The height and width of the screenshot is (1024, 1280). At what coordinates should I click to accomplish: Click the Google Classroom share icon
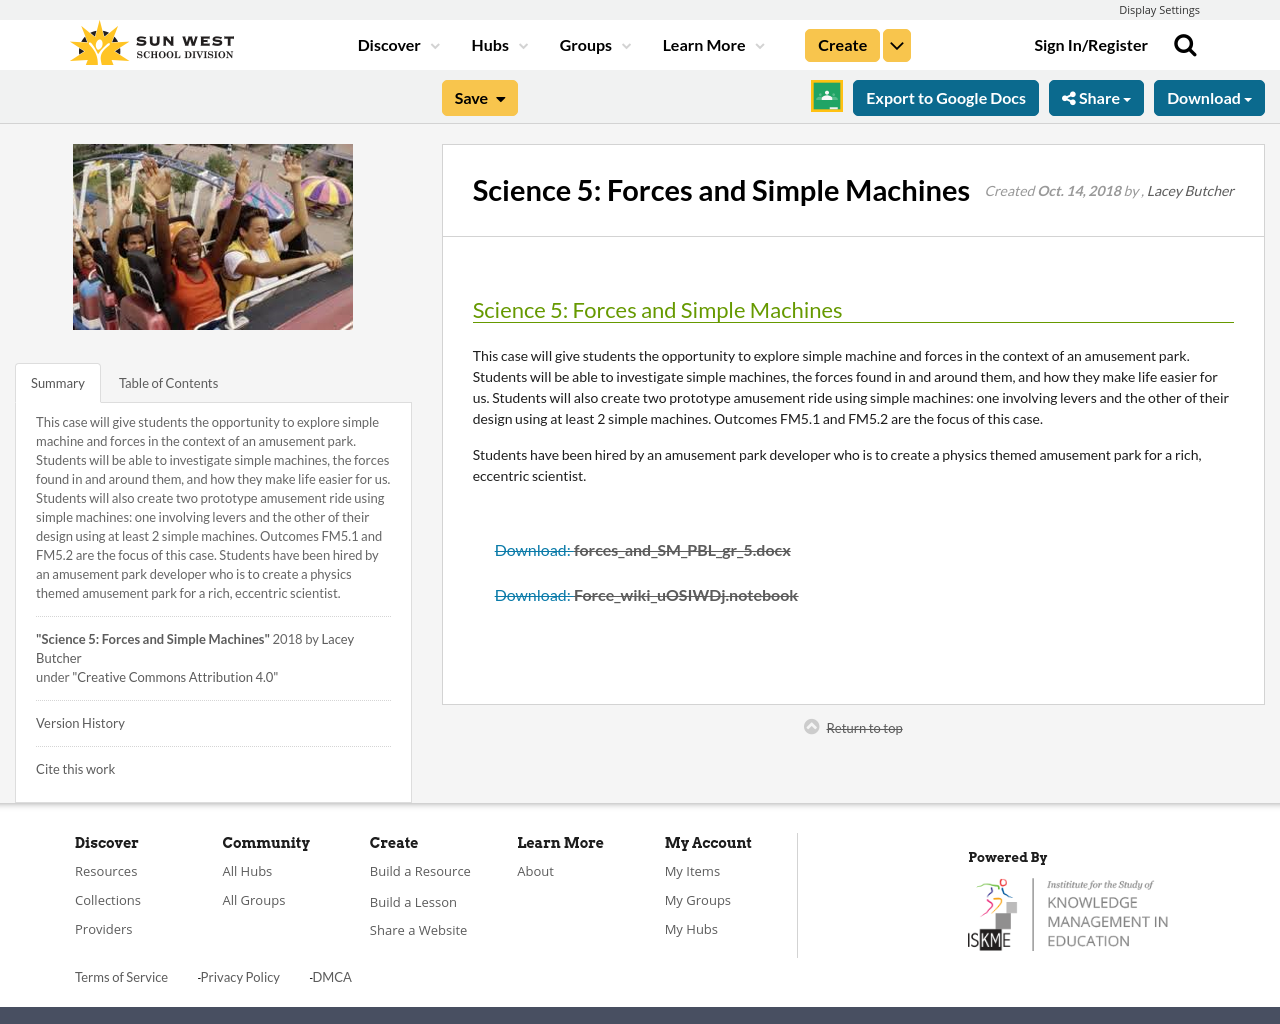(x=826, y=95)
